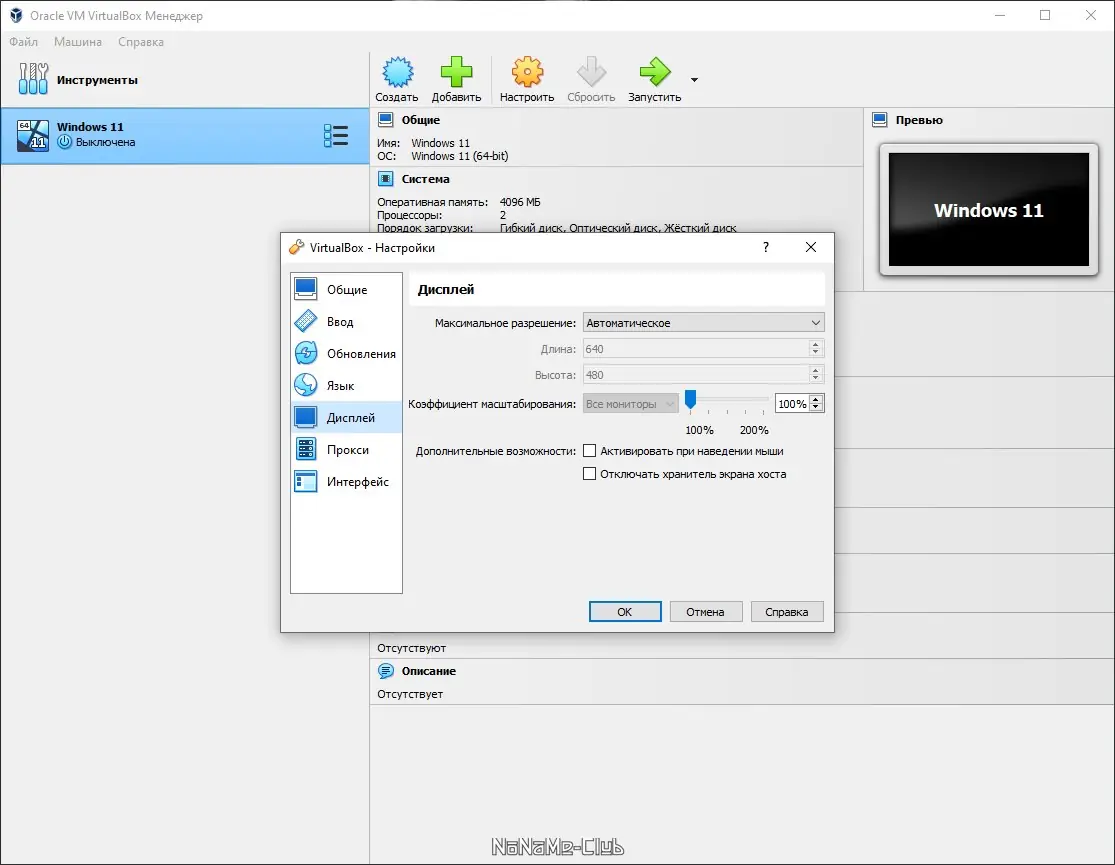The image size is (1115, 865).
Task: Click OK in the settings dialog
Action: (625, 612)
